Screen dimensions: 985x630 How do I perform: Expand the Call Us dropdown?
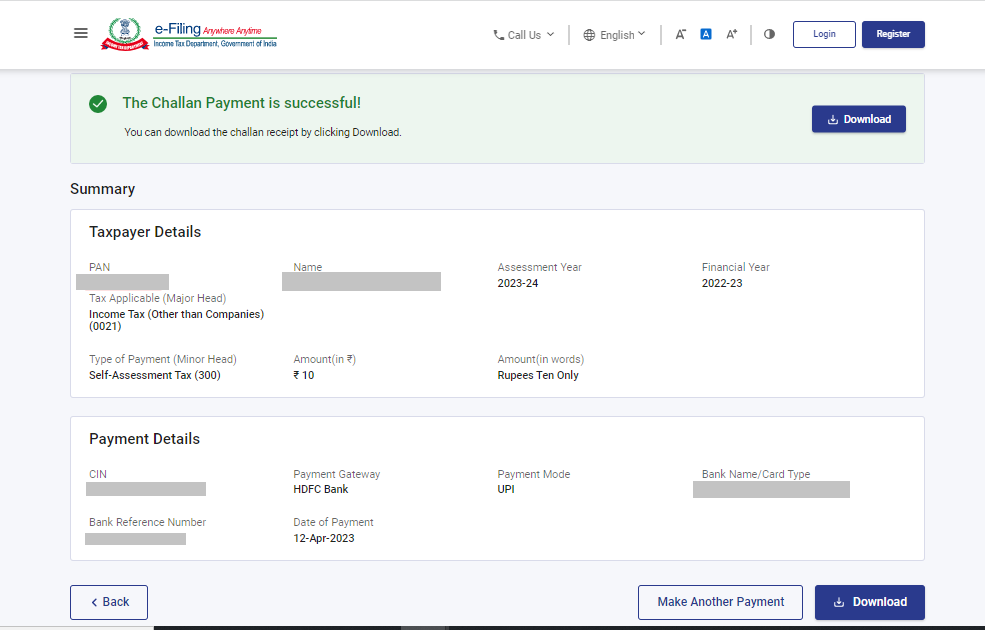pos(523,35)
